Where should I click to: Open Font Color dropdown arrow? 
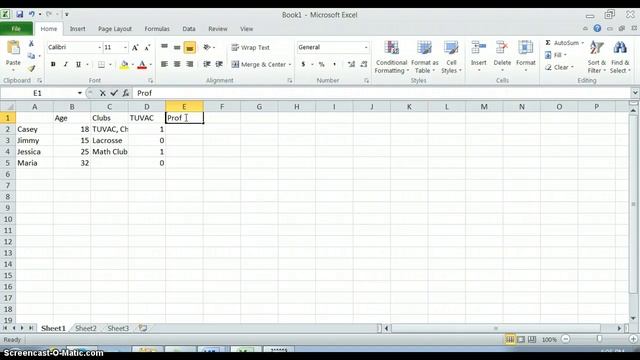[x=151, y=64]
